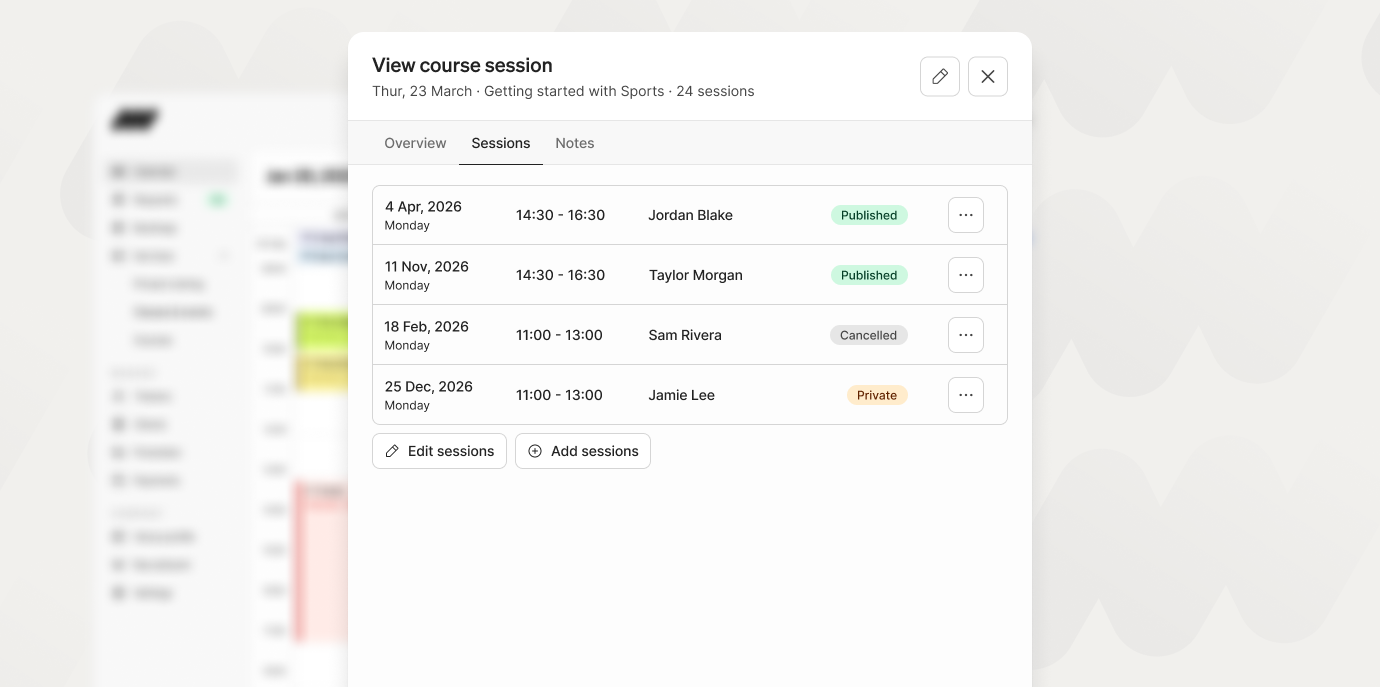Open more options for Jamie Lee session
Image resolution: width=1380 pixels, height=687 pixels.
pyautogui.click(x=965, y=395)
